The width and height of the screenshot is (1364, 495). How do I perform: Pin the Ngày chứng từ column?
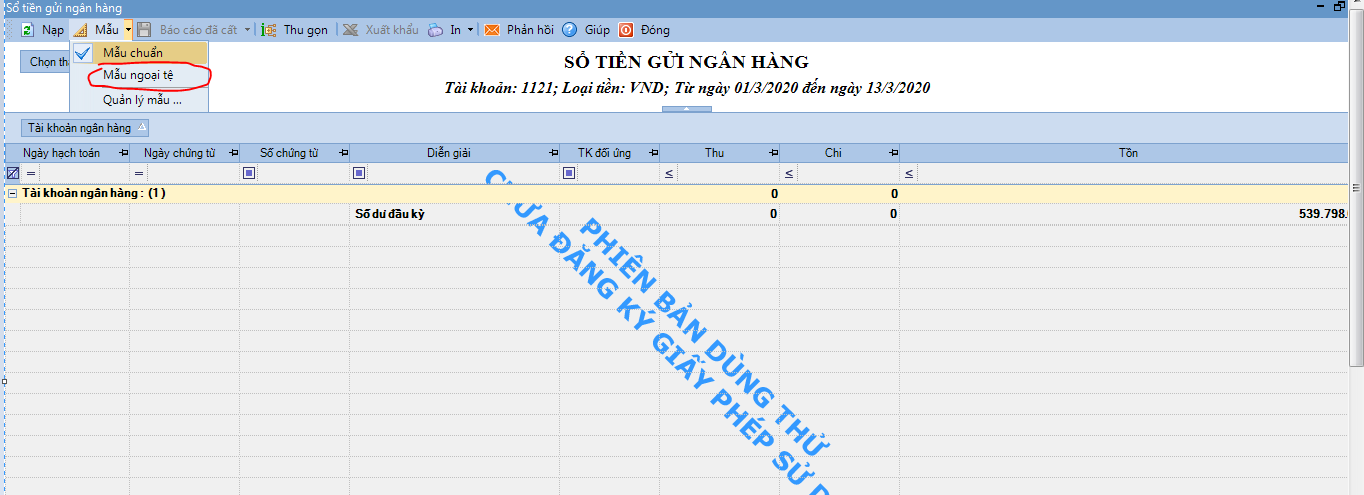[x=234, y=153]
